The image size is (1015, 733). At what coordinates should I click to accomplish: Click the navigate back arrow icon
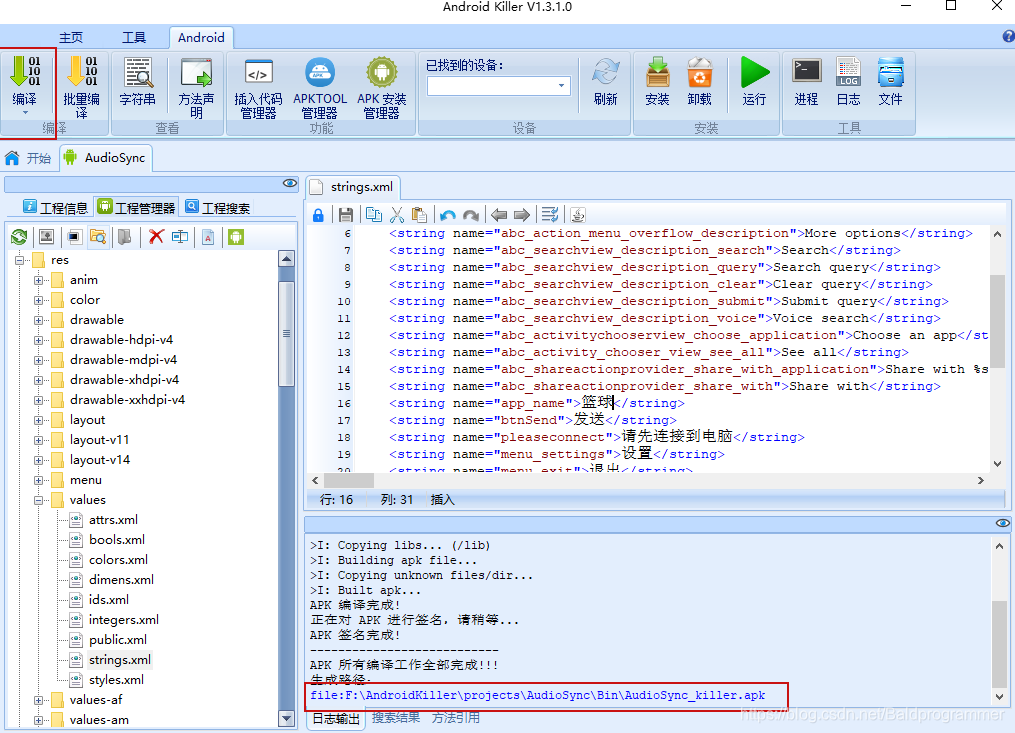click(498, 215)
